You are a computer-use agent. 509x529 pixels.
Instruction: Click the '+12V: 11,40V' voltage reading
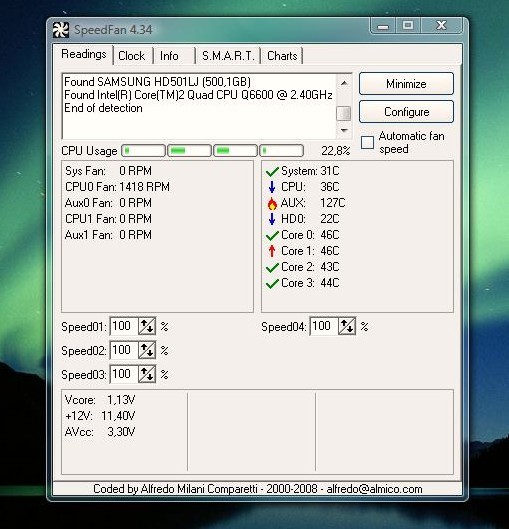pos(100,416)
